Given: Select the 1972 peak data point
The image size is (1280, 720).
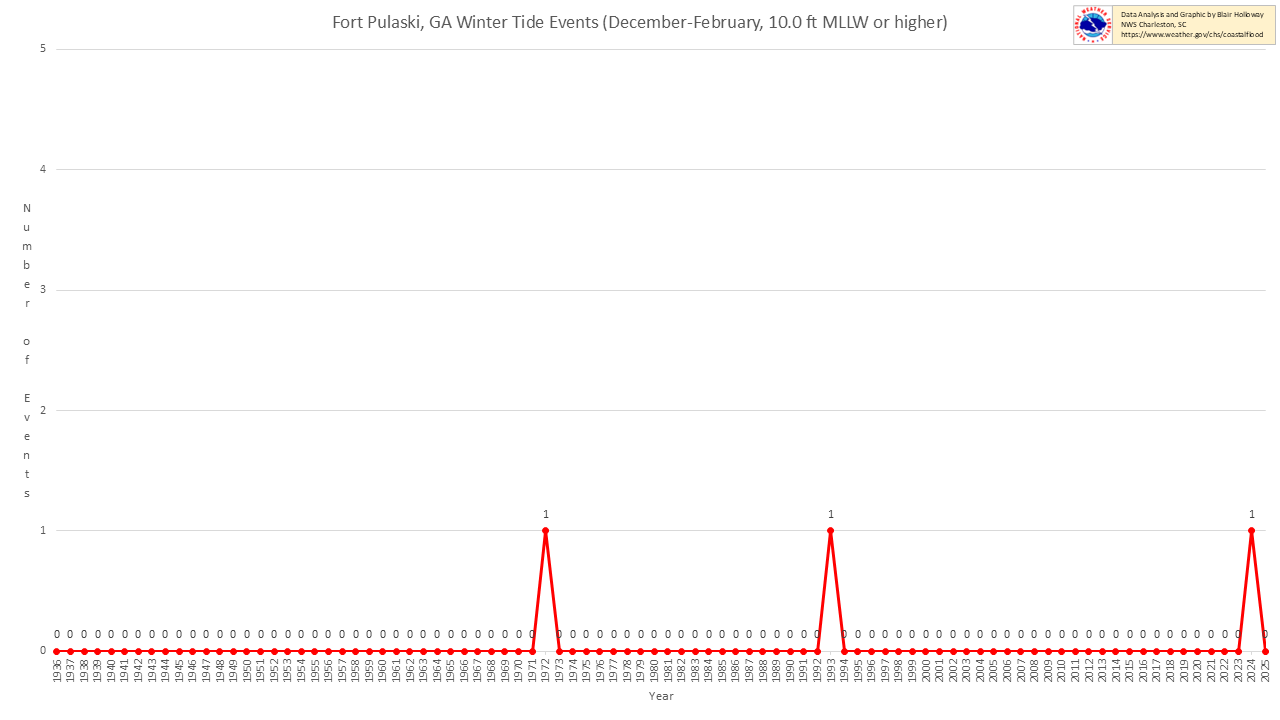Looking at the screenshot, I should 545,530.
